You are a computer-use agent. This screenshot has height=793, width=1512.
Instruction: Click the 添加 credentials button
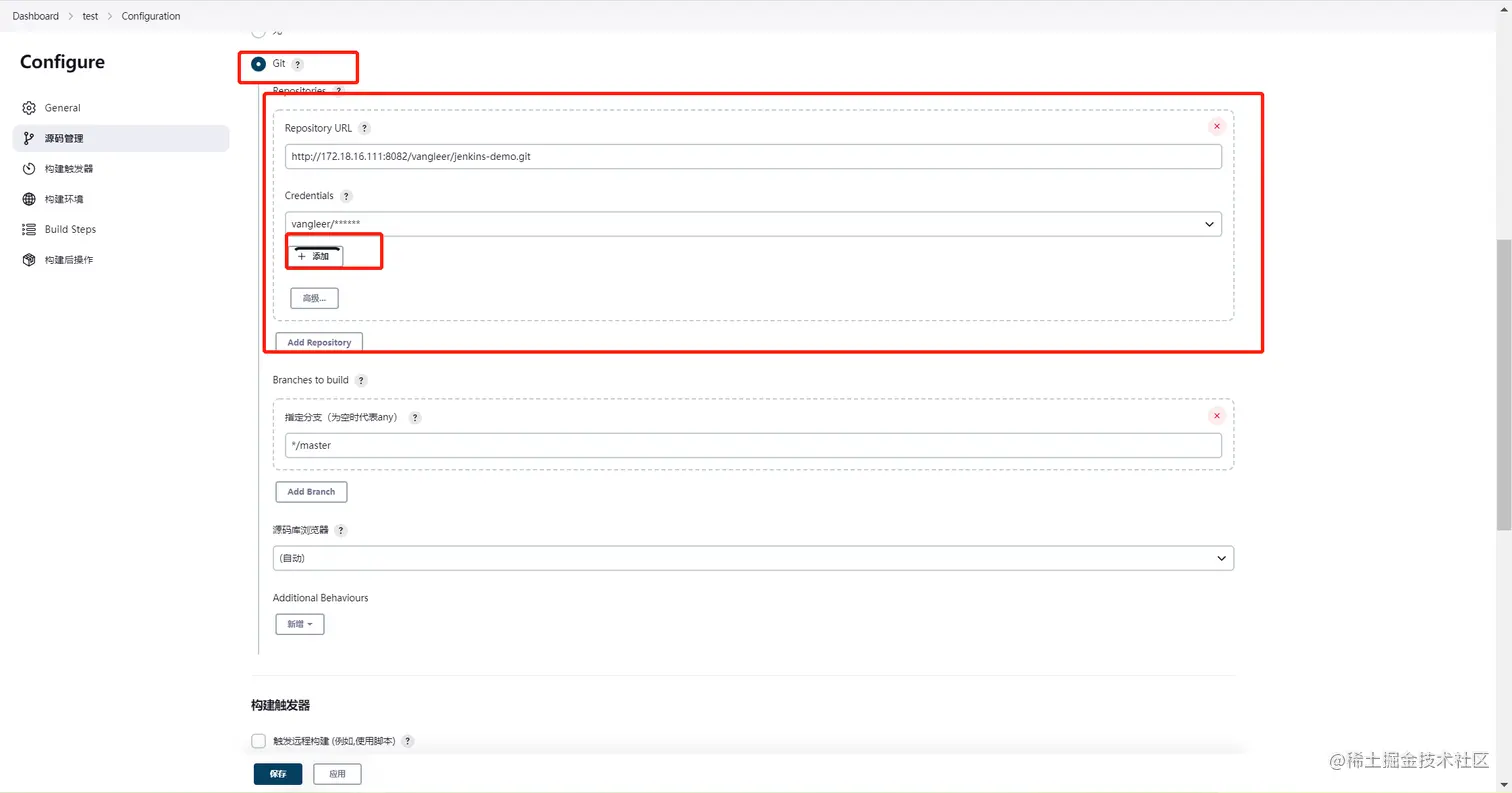pyautogui.click(x=315, y=256)
